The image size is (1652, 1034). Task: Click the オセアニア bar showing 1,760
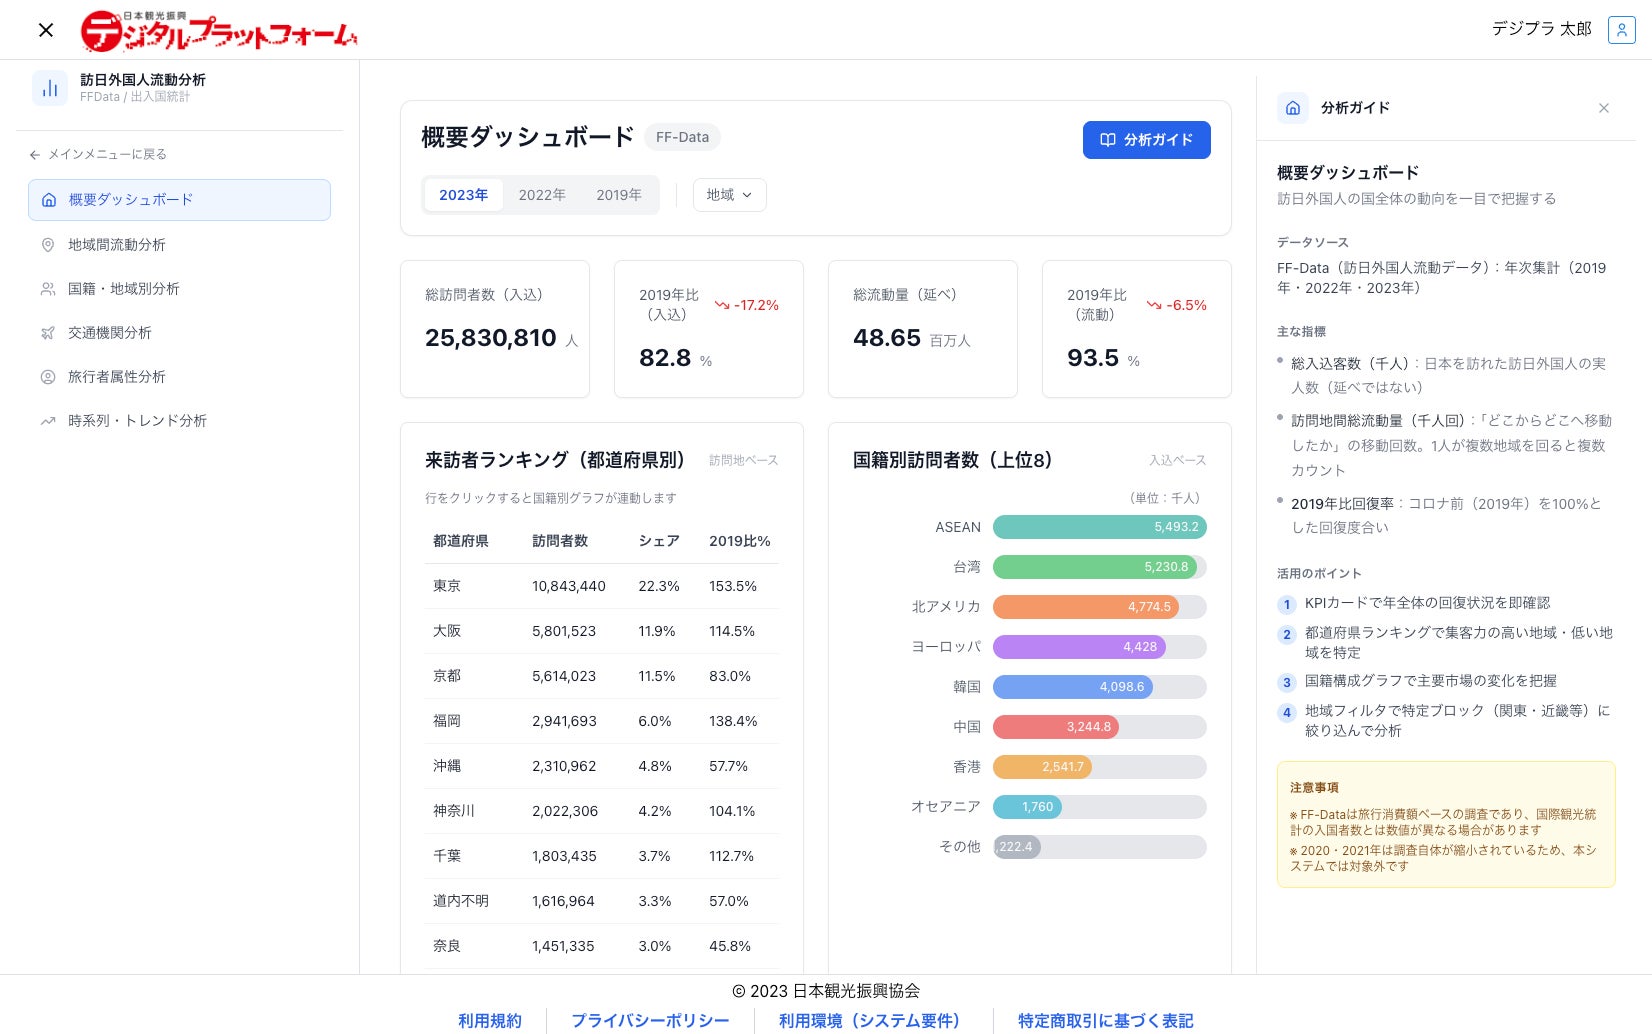point(1027,807)
